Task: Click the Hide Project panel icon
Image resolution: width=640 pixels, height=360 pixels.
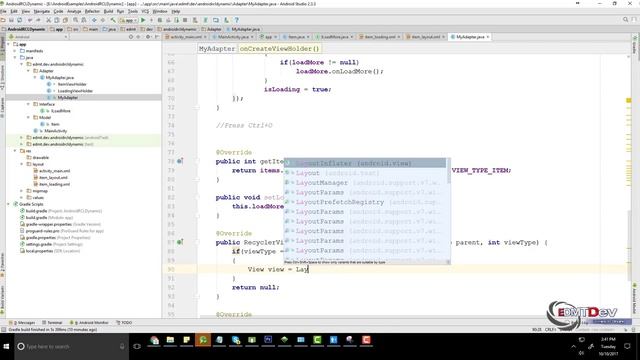Action: (x=157, y=37)
